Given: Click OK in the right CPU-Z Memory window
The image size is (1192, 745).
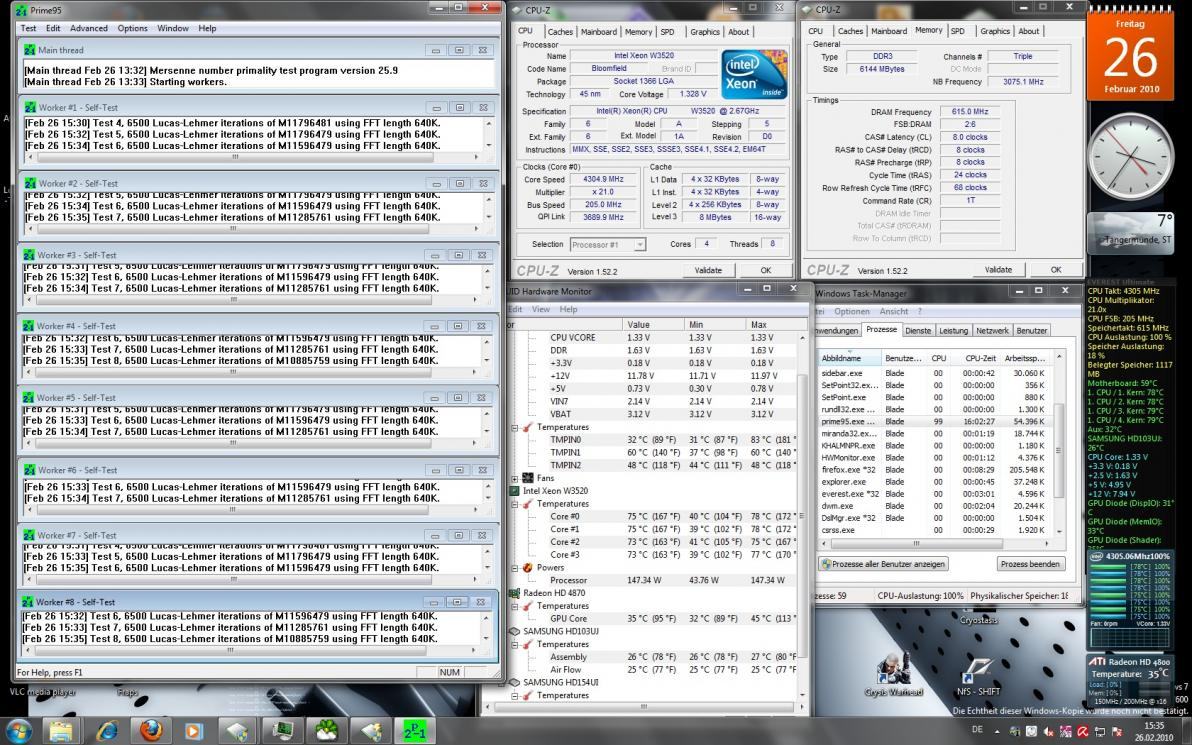Looking at the screenshot, I should 1056,270.
